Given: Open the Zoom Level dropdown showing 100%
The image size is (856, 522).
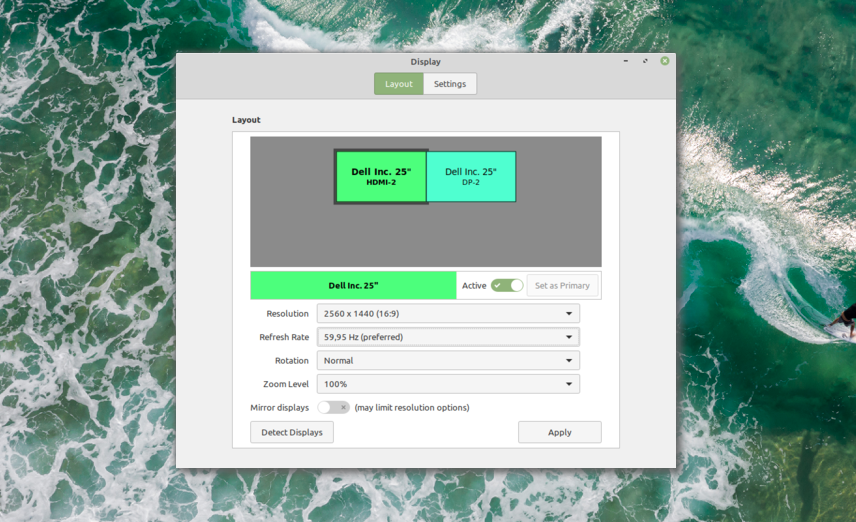Looking at the screenshot, I should click(x=448, y=384).
